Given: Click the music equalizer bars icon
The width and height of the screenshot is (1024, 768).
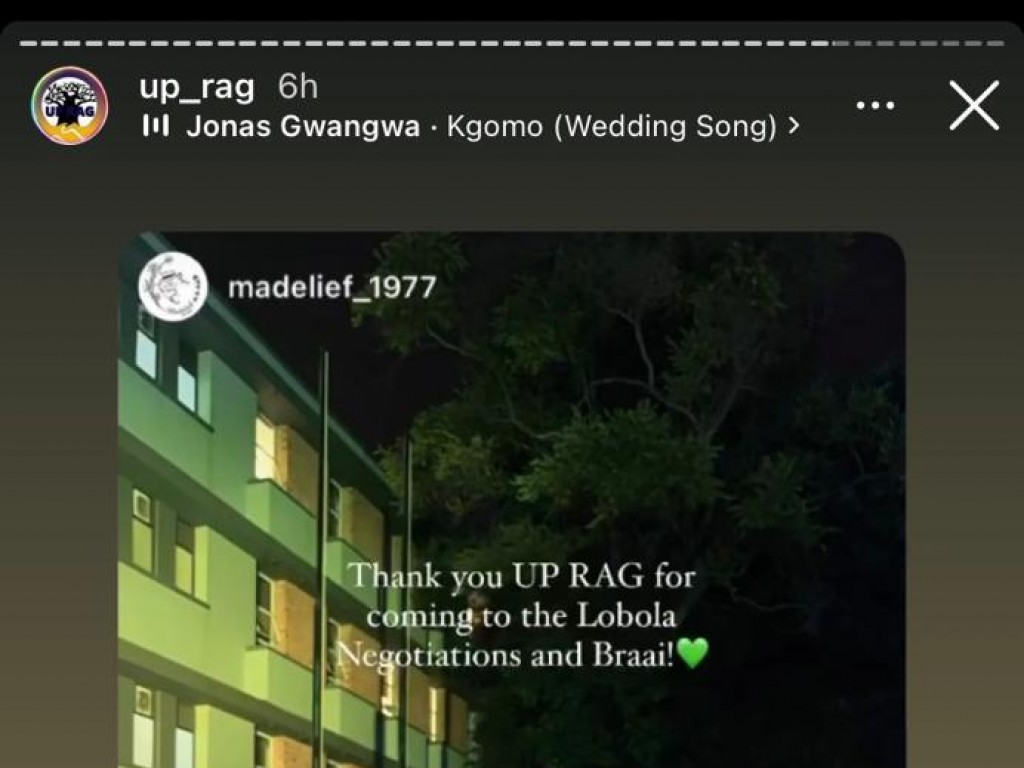Looking at the screenshot, I should pyautogui.click(x=155, y=126).
